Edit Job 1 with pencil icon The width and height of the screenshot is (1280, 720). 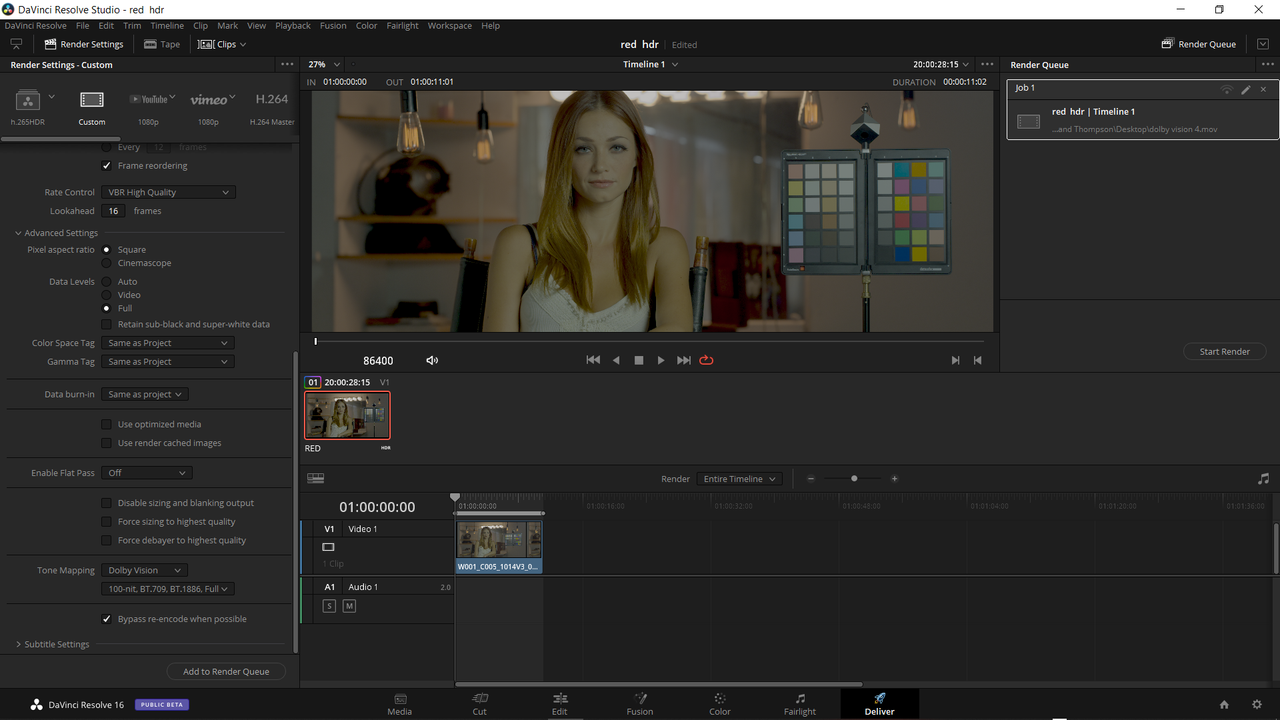1246,89
